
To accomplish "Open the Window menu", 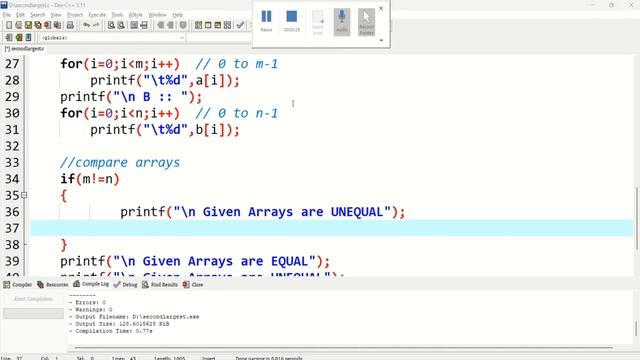I will [157, 15].
